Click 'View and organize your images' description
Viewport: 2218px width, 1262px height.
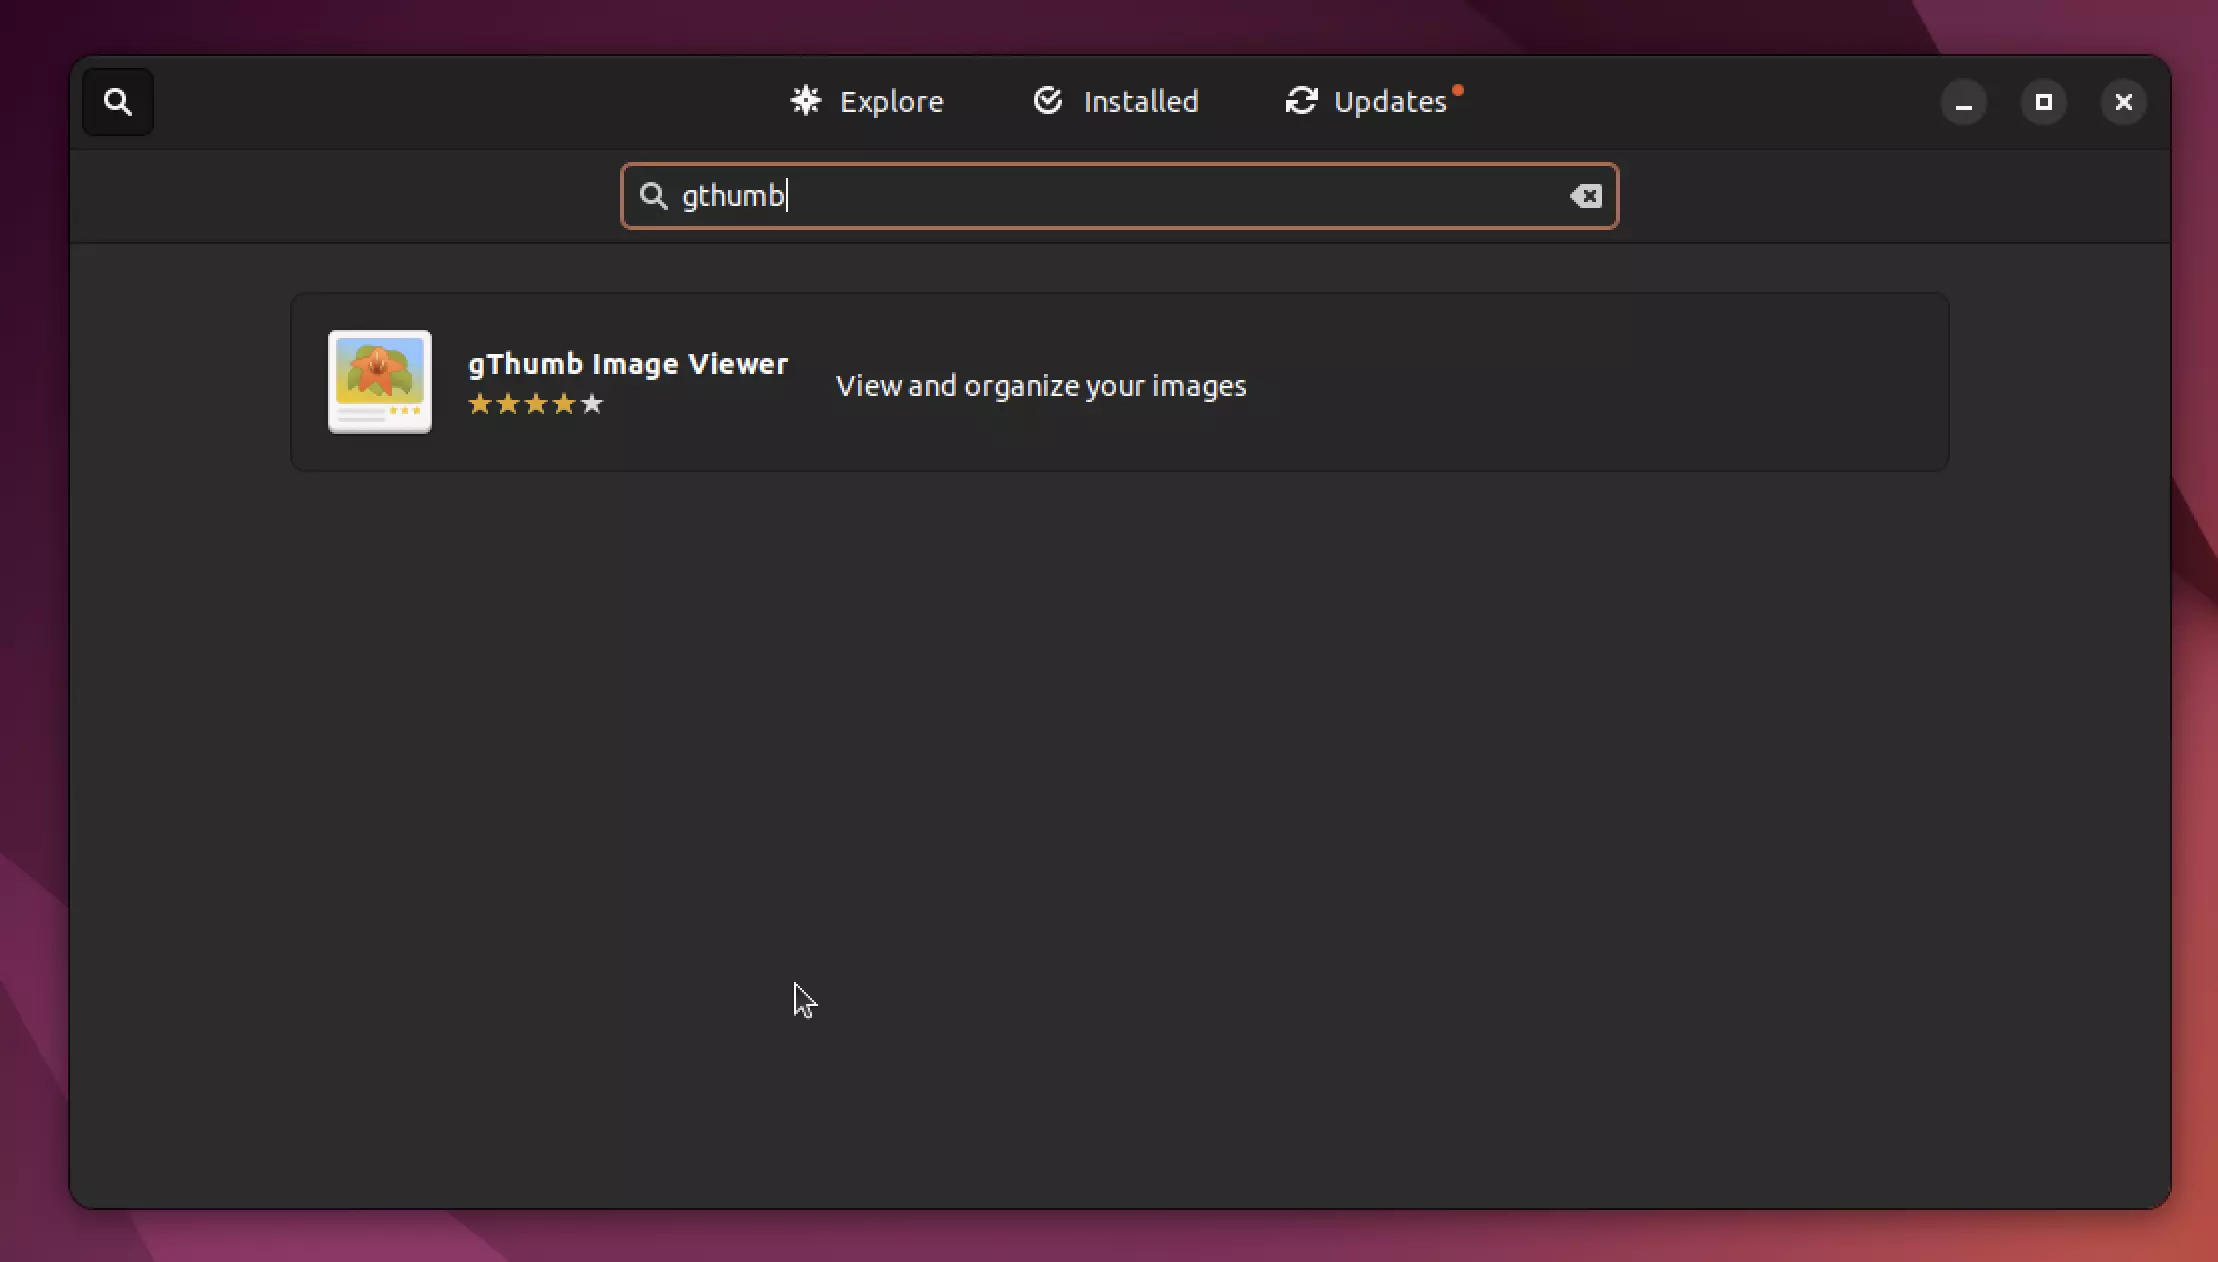click(1041, 386)
